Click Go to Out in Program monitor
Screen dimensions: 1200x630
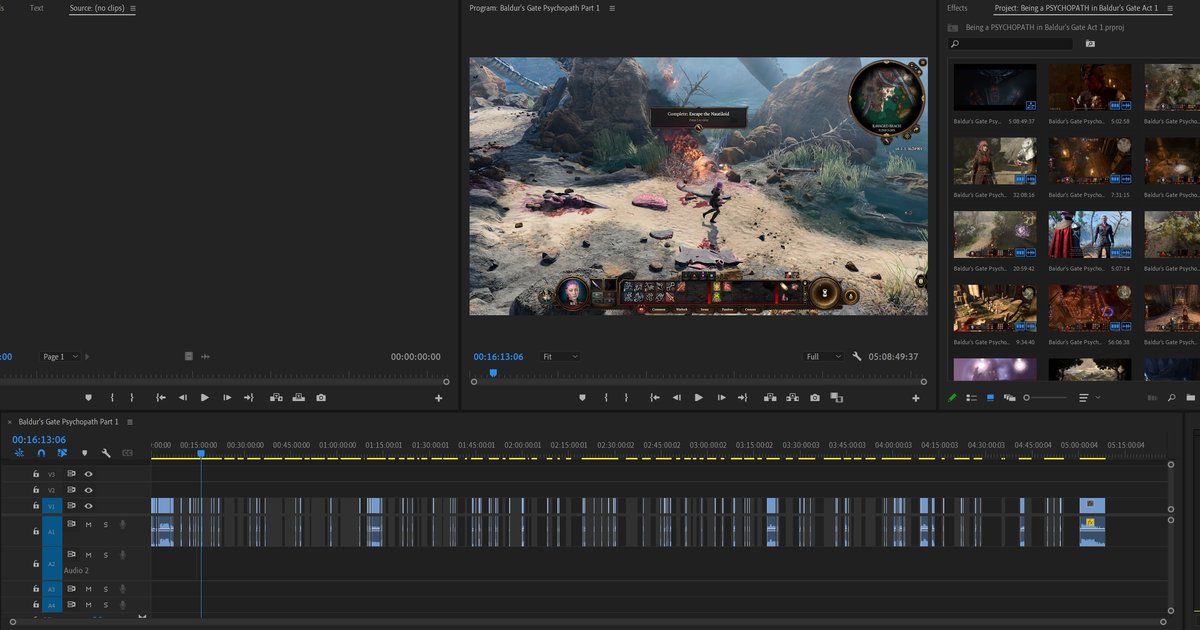pos(742,397)
